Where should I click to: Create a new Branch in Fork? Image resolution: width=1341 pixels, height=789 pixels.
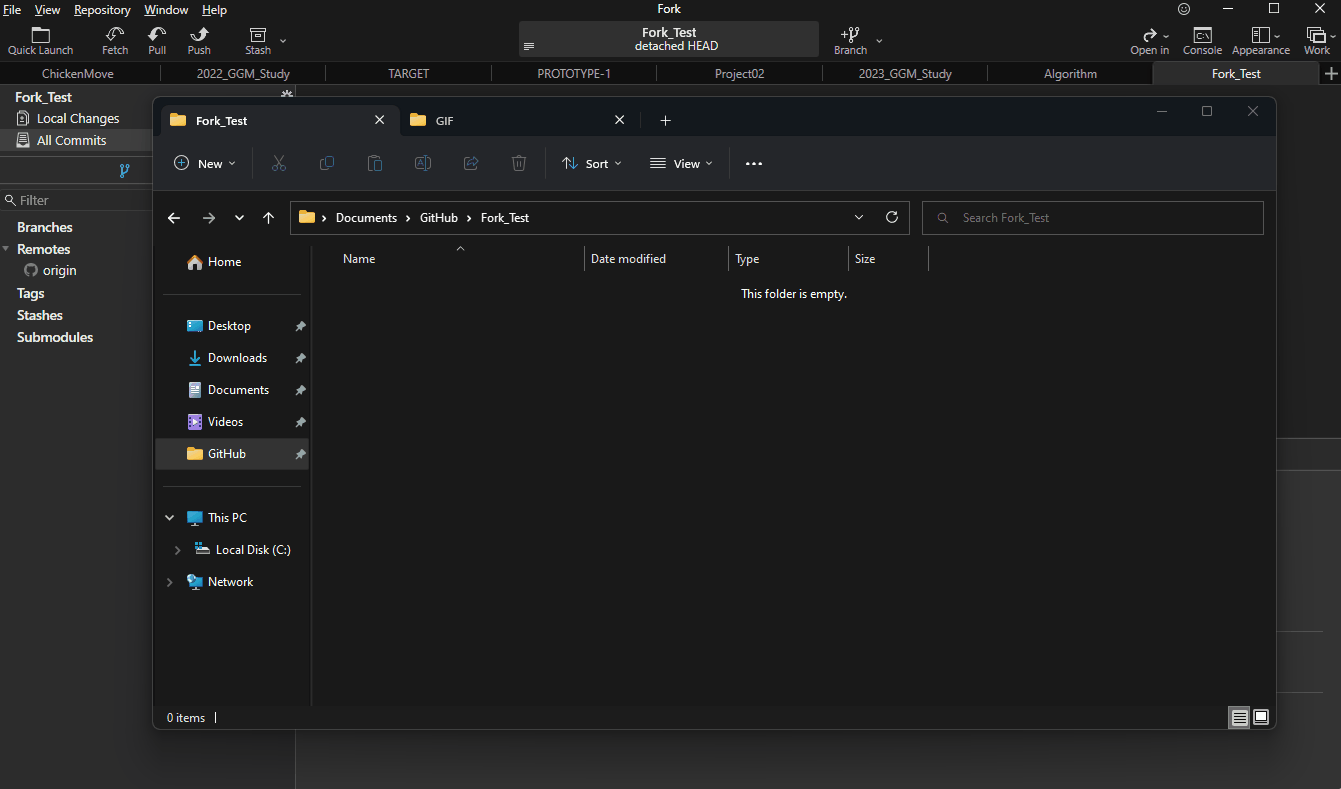click(850, 41)
